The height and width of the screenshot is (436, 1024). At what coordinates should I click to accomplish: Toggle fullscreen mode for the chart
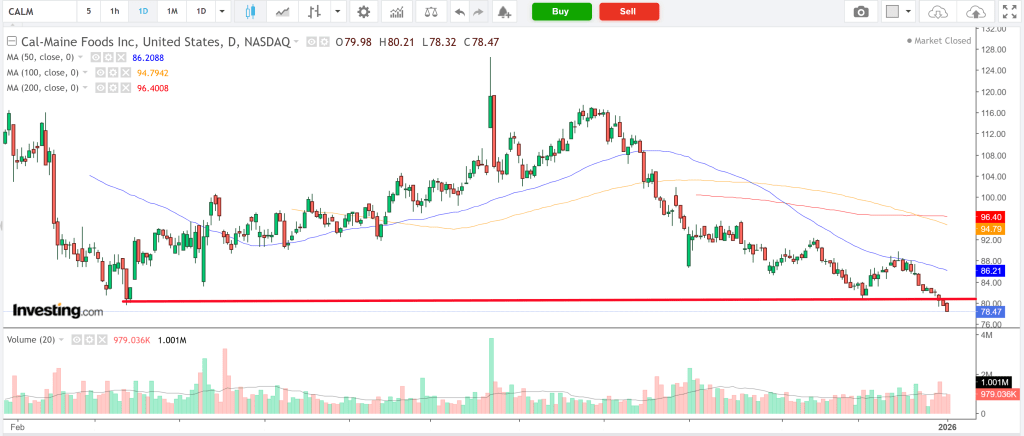tap(1007, 12)
